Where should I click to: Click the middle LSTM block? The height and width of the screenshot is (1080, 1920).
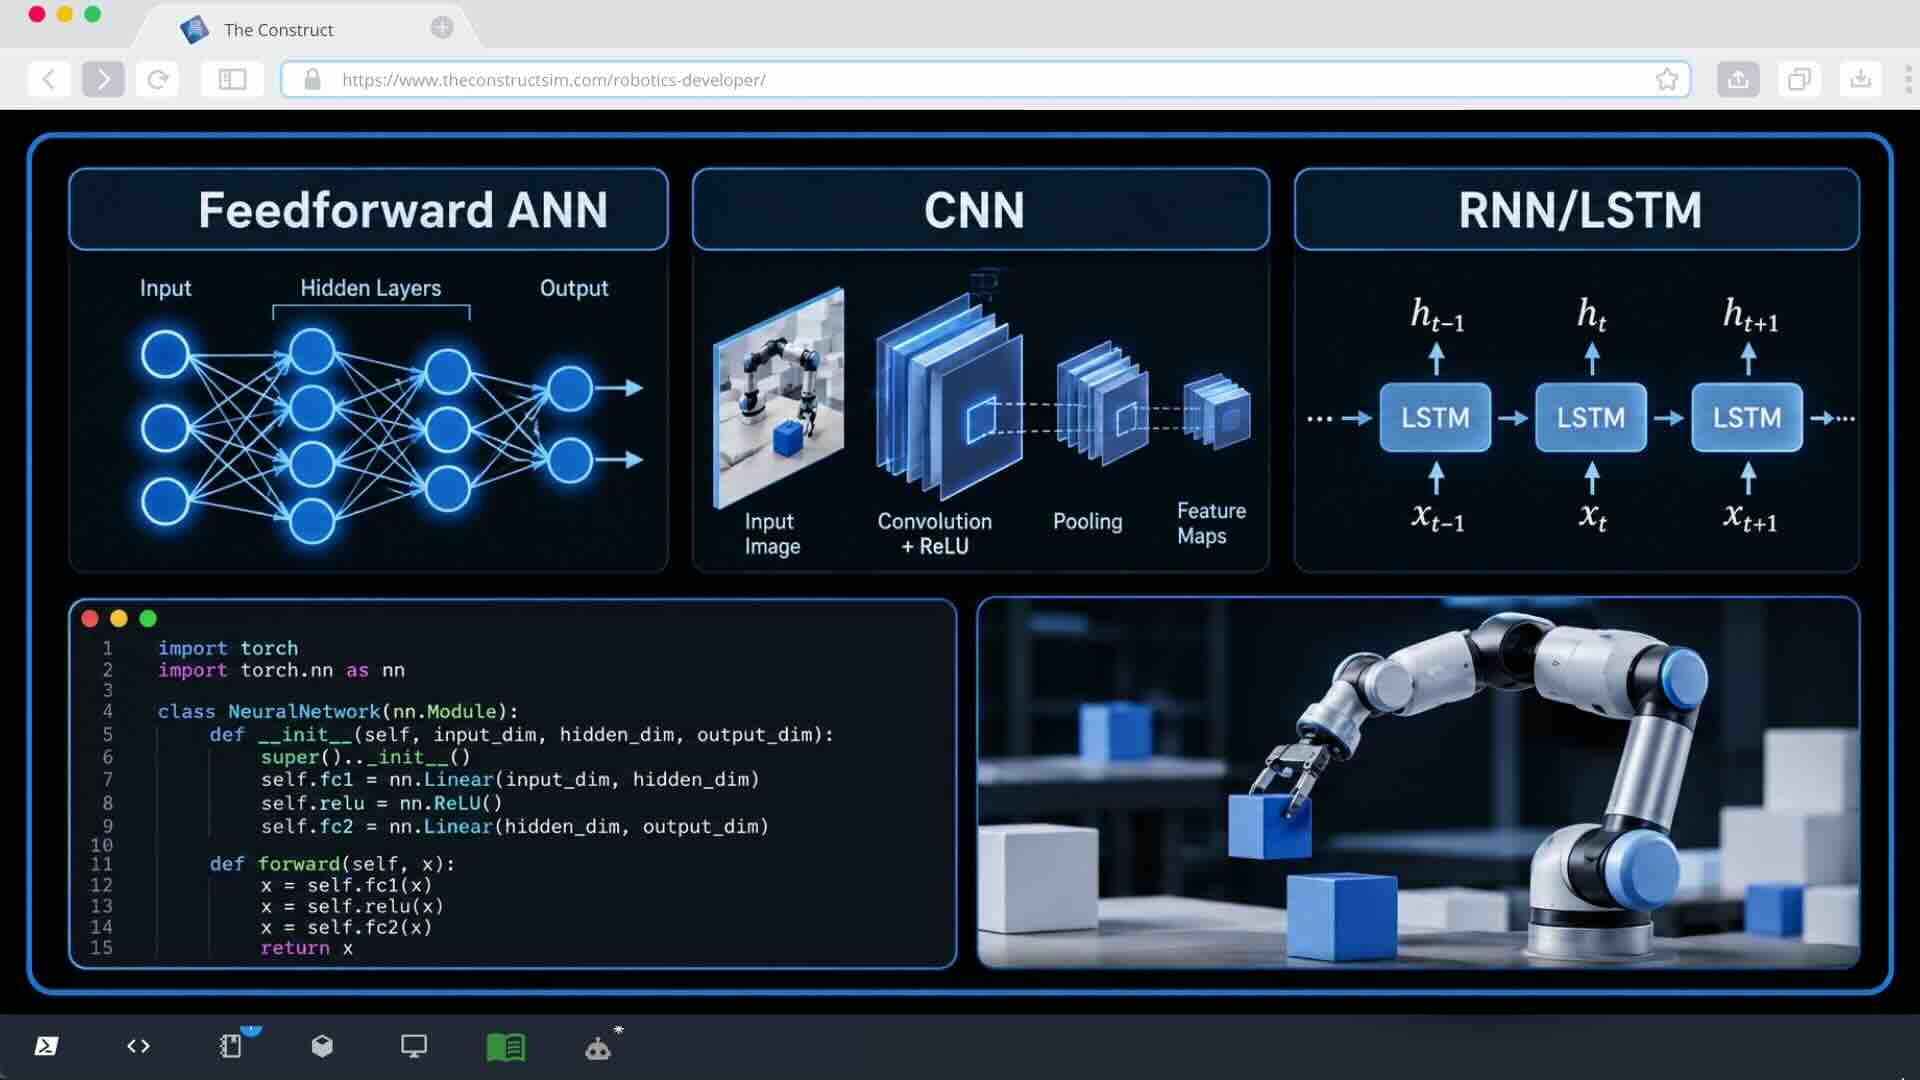pos(1590,417)
